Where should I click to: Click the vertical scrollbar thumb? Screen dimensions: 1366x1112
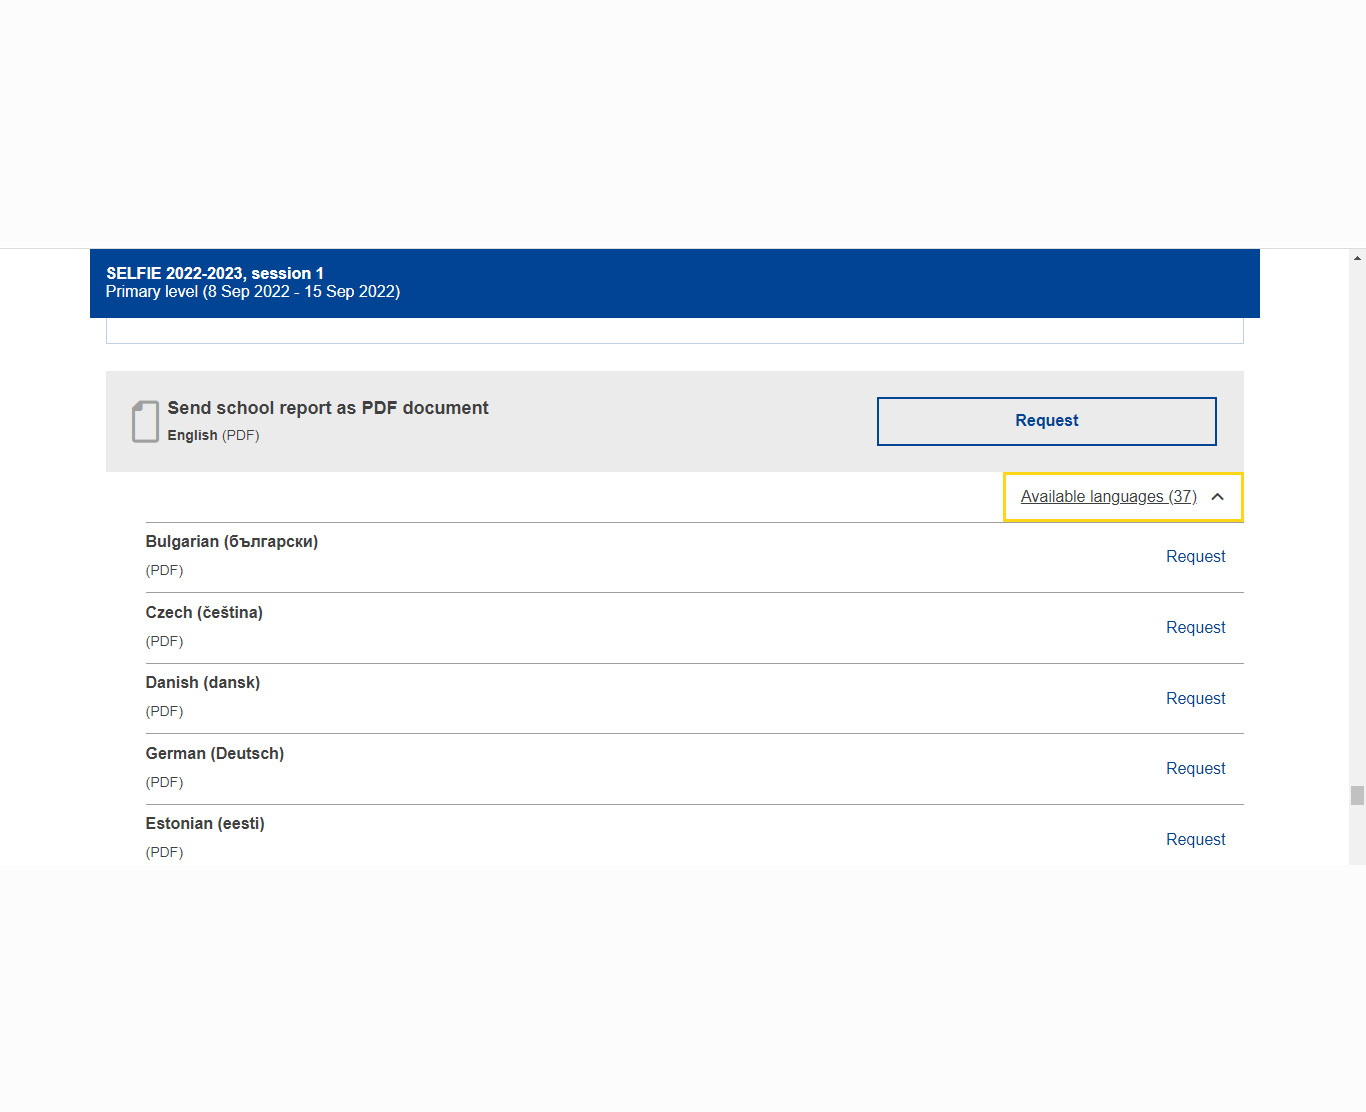click(x=1357, y=795)
